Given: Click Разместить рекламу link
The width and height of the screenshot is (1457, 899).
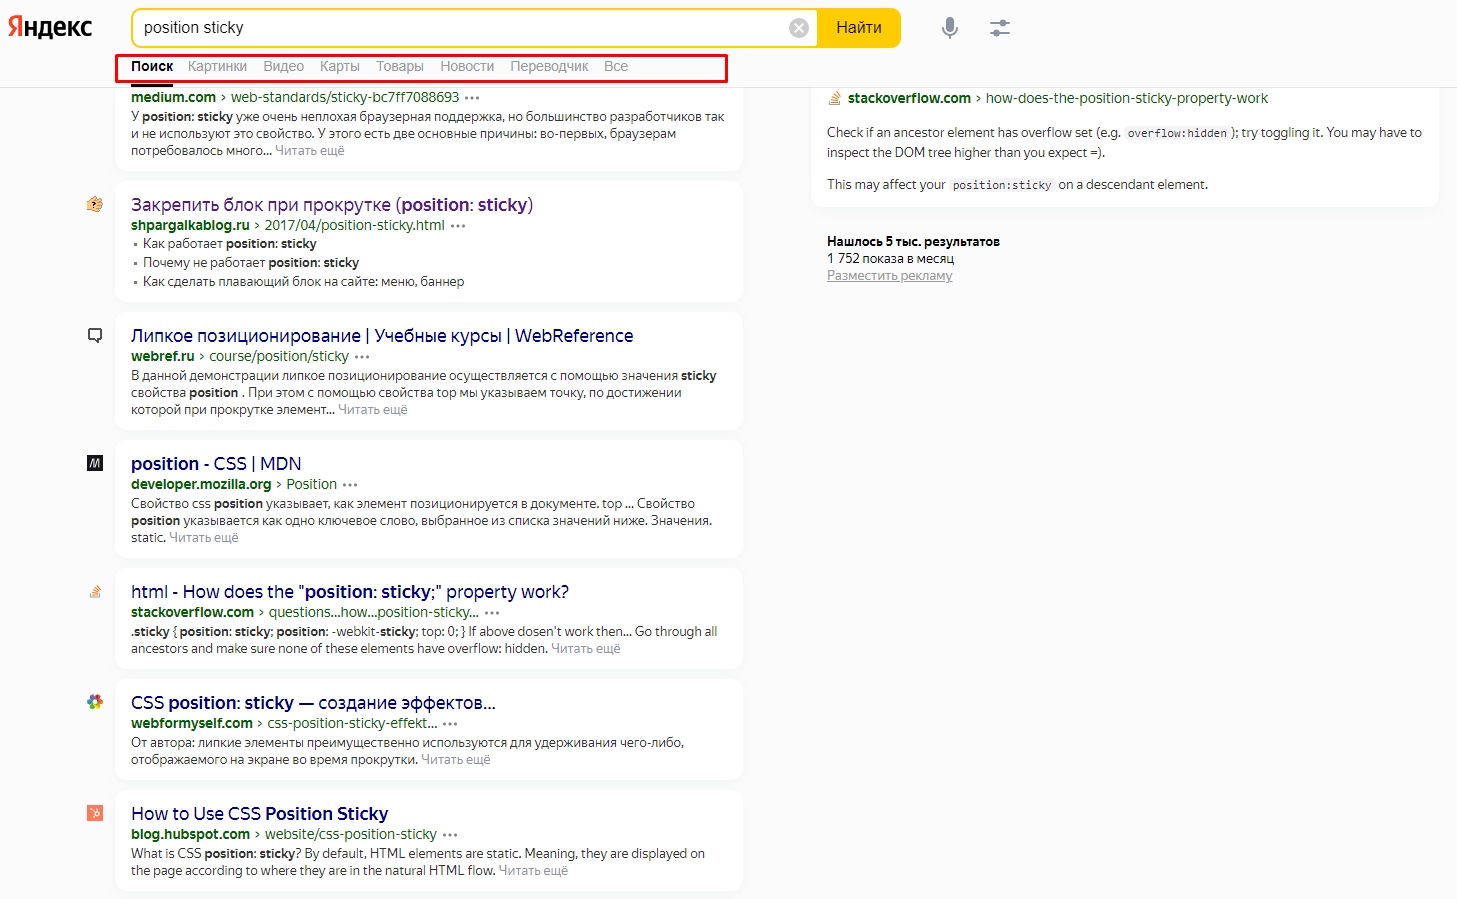Looking at the screenshot, I should pyautogui.click(x=889, y=276).
